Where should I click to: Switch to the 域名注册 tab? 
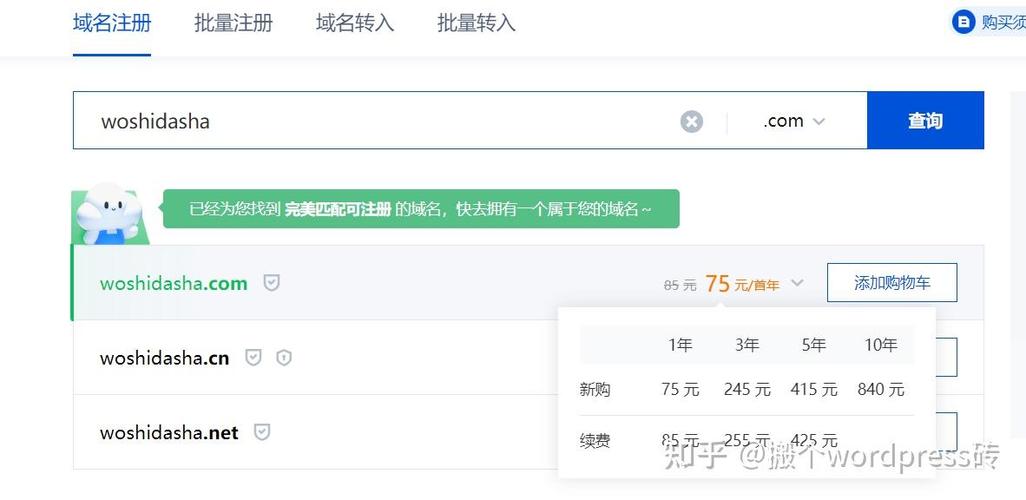click(x=112, y=23)
